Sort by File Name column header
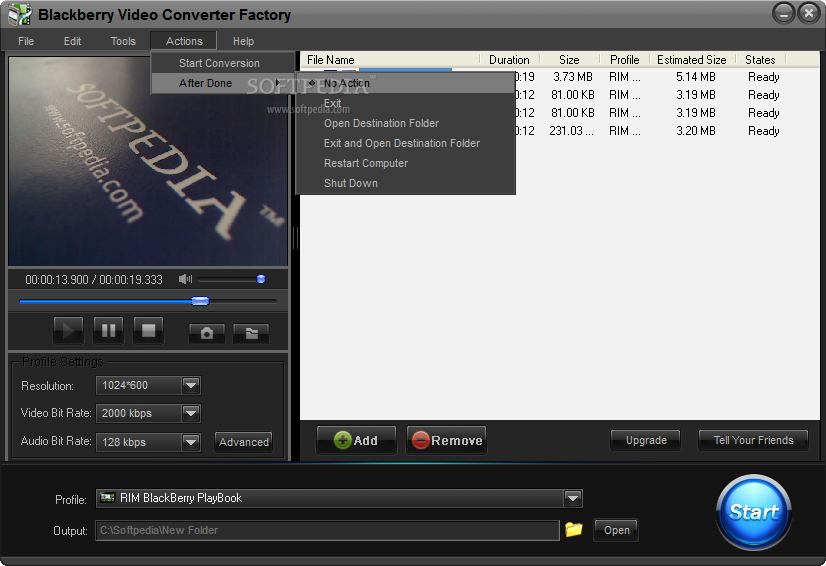 coord(390,60)
